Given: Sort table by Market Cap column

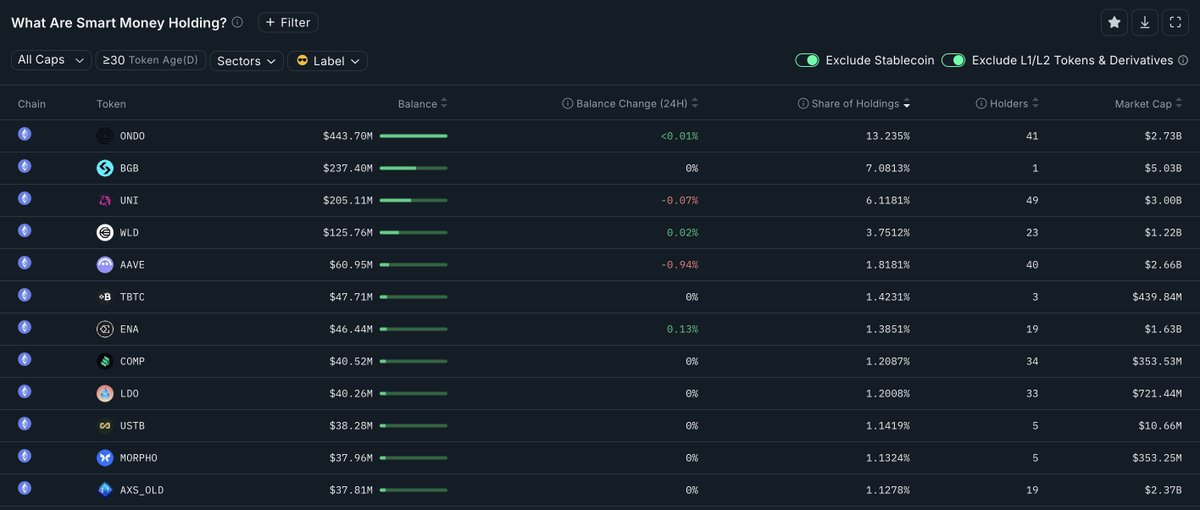Looking at the screenshot, I should point(1150,104).
